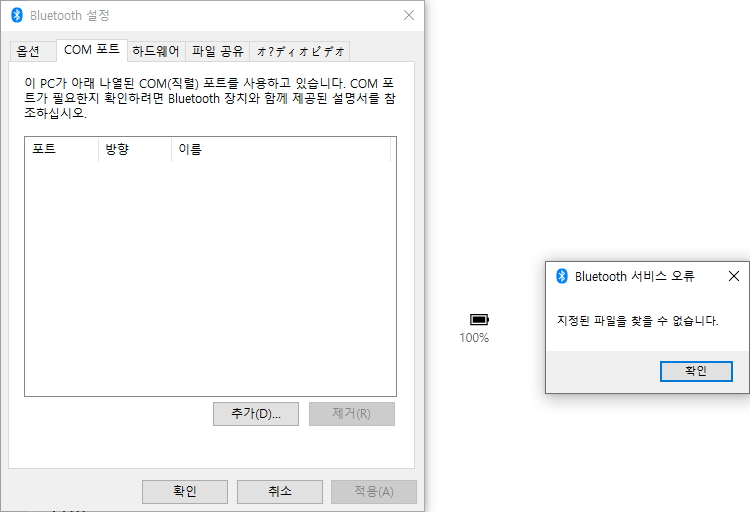The image size is (750, 512).
Task: Select the COM 포트 tab
Action: coord(91,50)
